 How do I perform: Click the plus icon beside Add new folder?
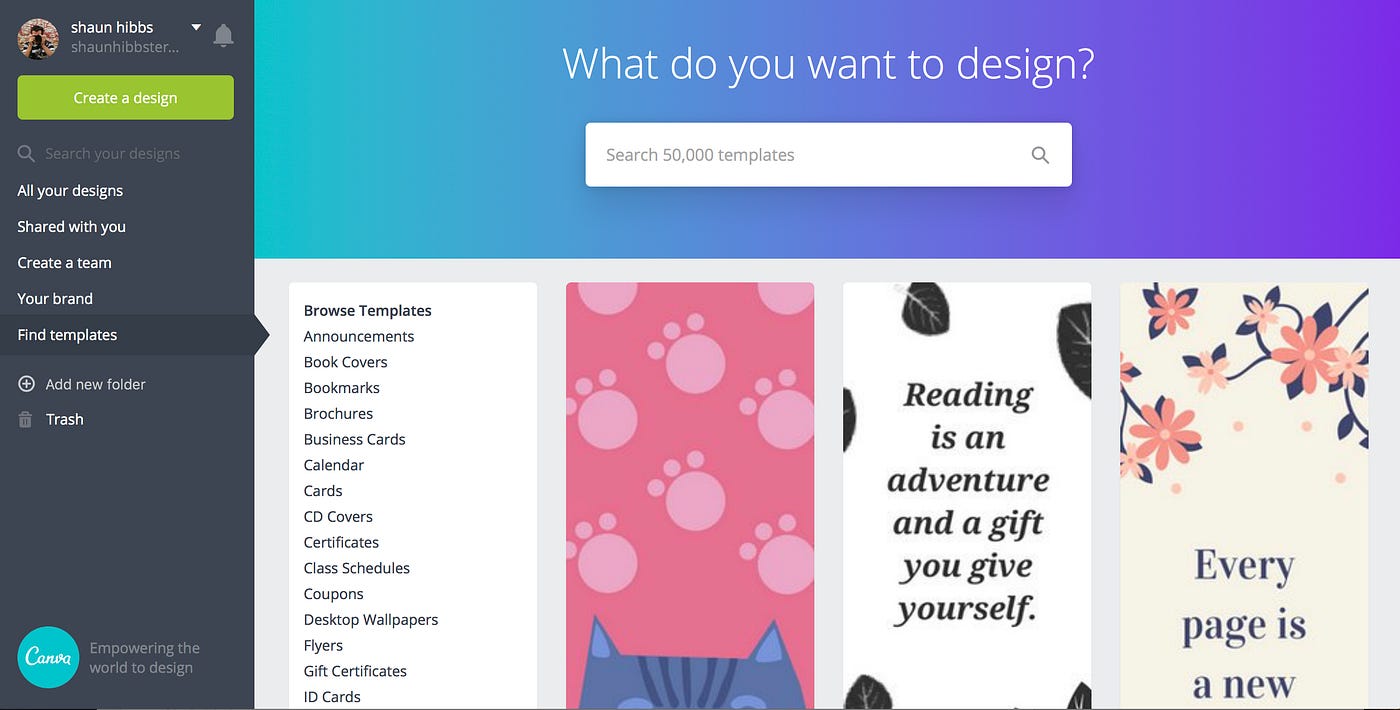click(x=26, y=384)
